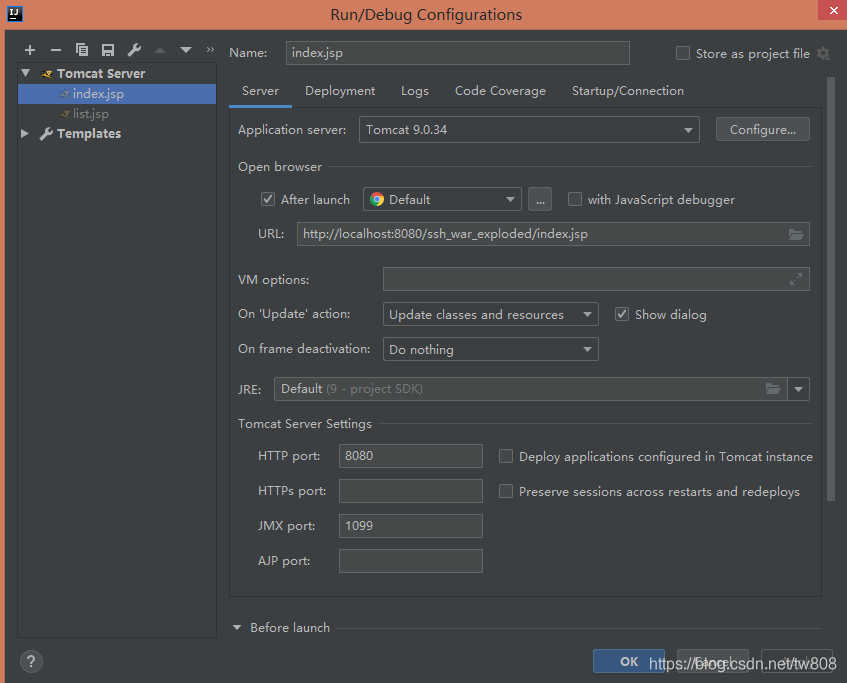
Task: Close the Run/Debug Configurations dialog
Action: [x=832, y=10]
